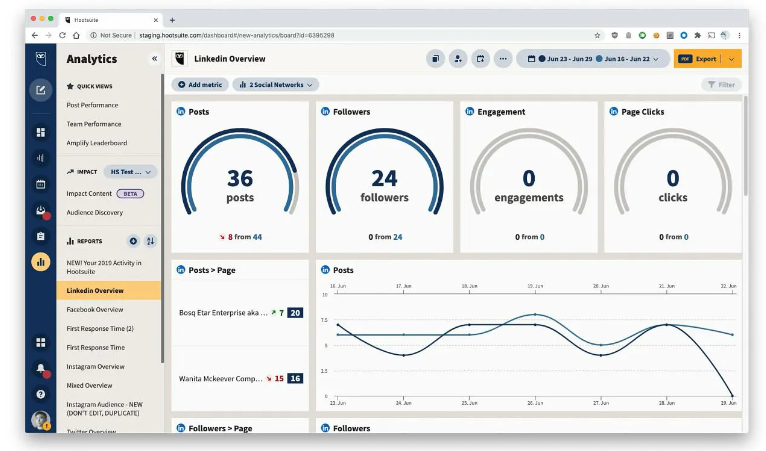Viewport: 766px width, 451px height.
Task: Click the 24 previous followers value
Action: click(x=398, y=237)
